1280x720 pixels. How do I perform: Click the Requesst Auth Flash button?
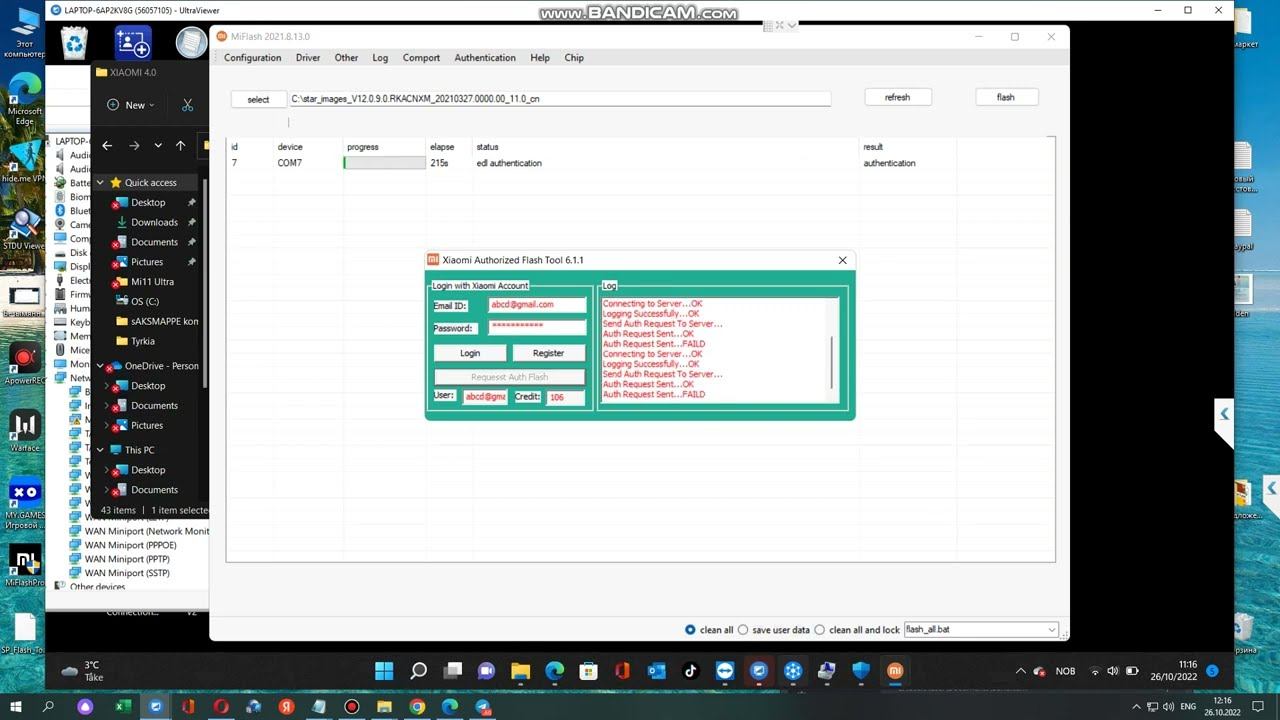tap(510, 377)
